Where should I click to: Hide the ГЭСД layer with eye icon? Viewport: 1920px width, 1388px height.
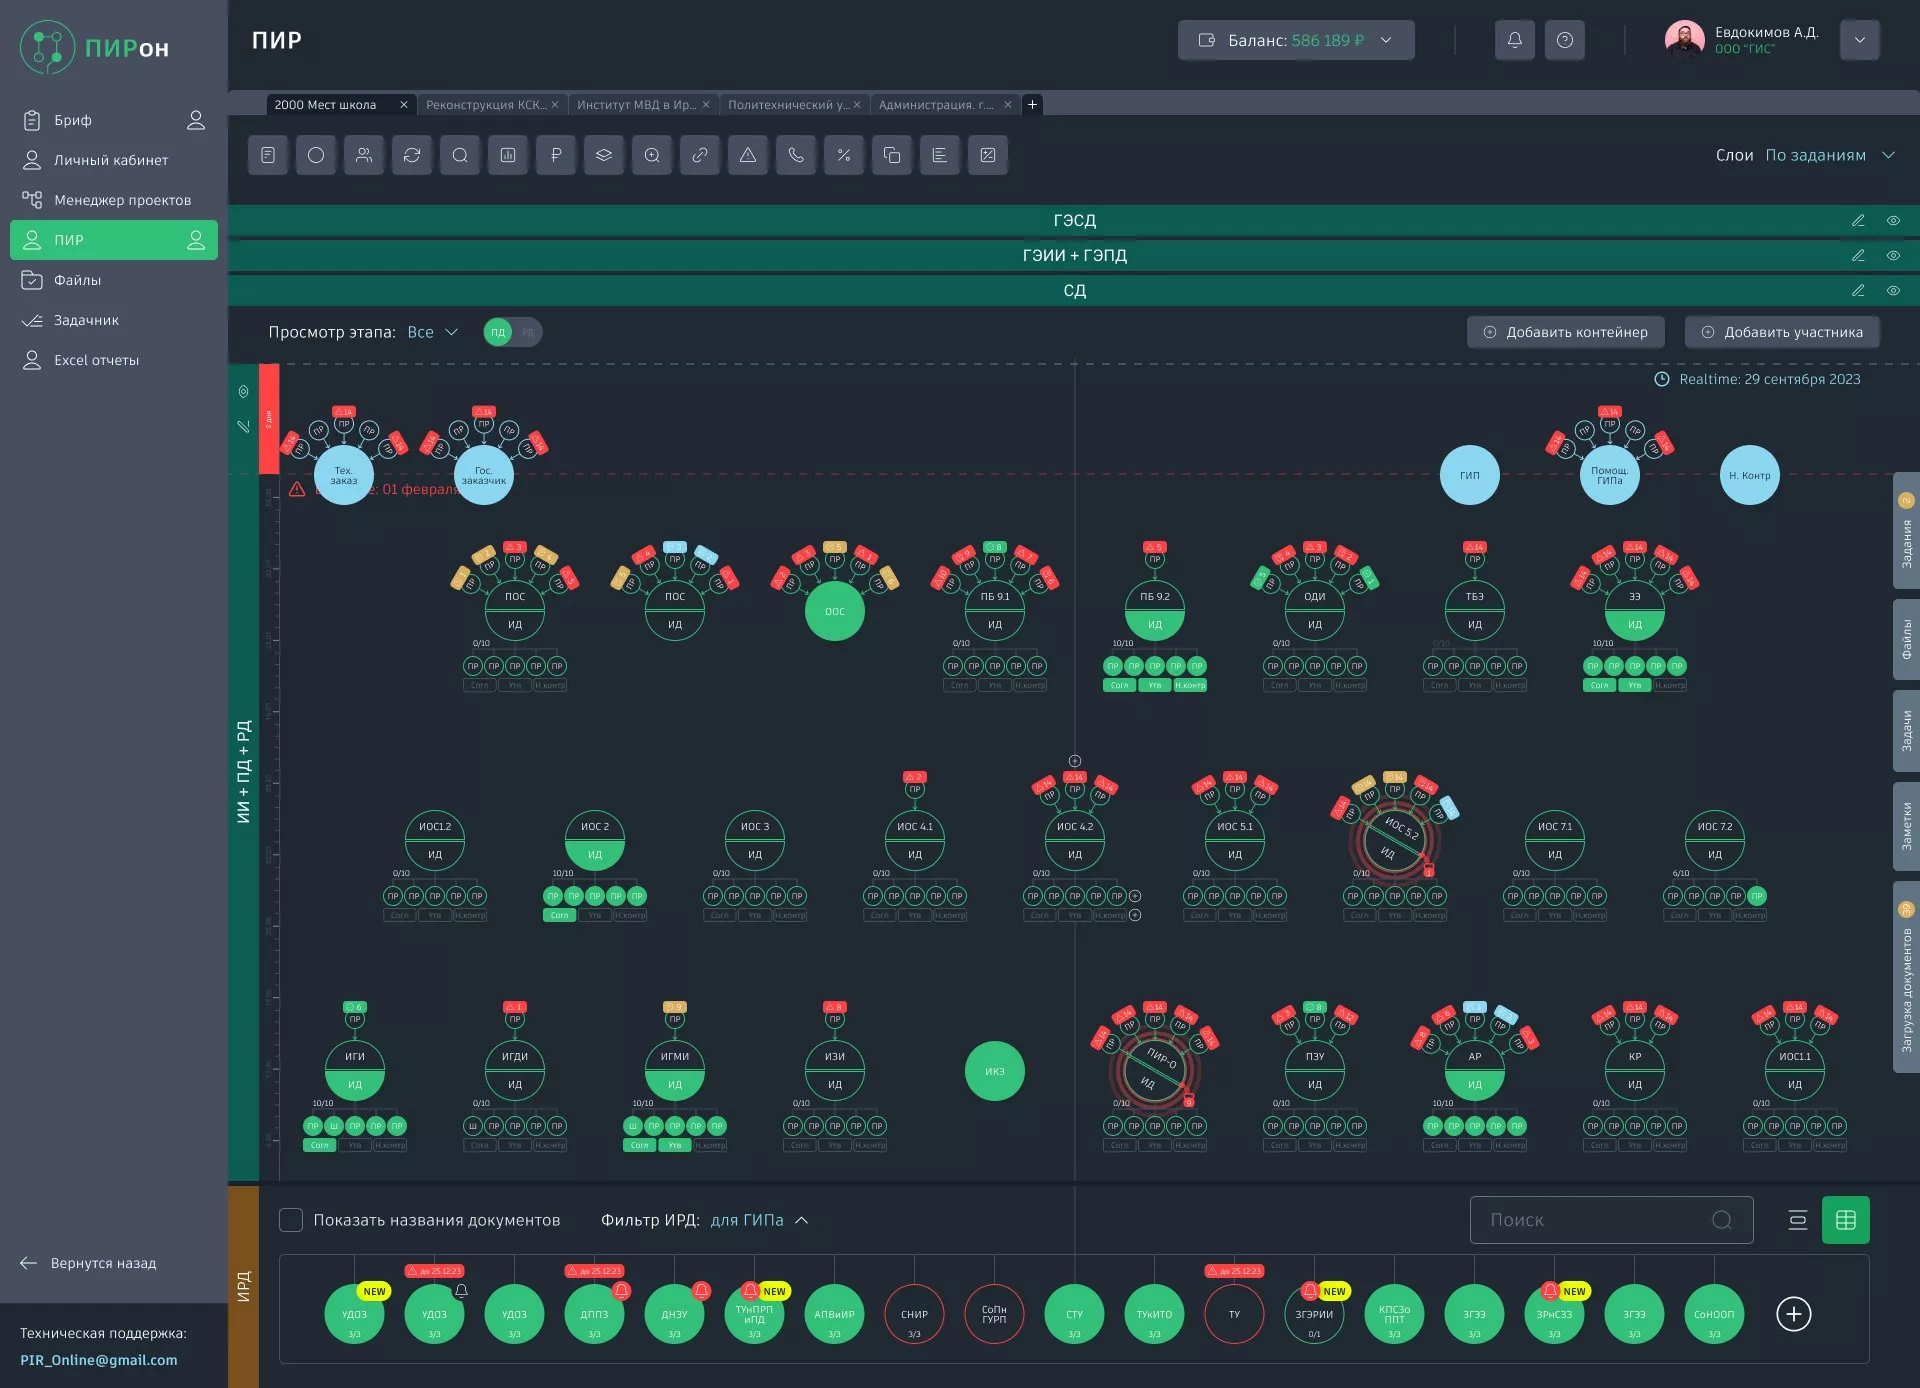pyautogui.click(x=1893, y=221)
